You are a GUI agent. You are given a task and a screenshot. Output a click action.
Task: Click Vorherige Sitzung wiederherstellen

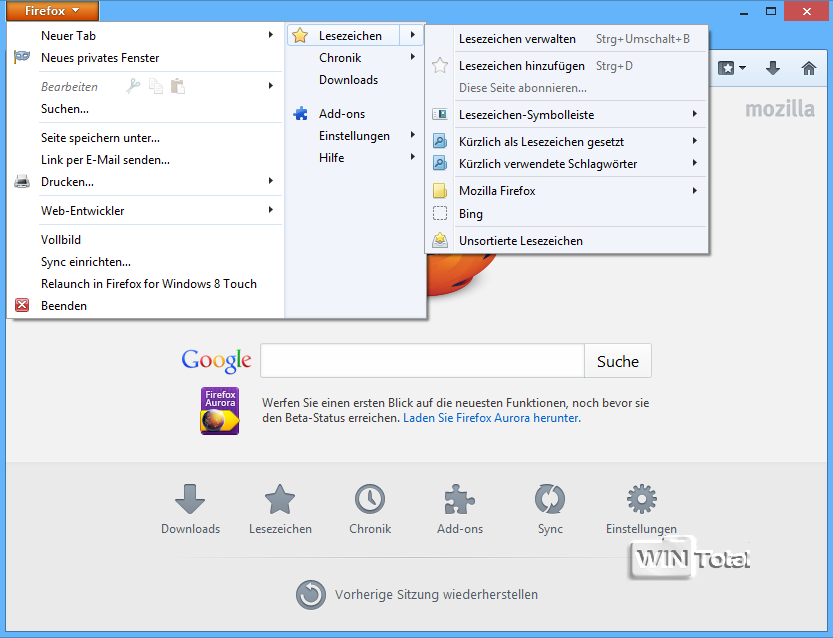point(436,594)
